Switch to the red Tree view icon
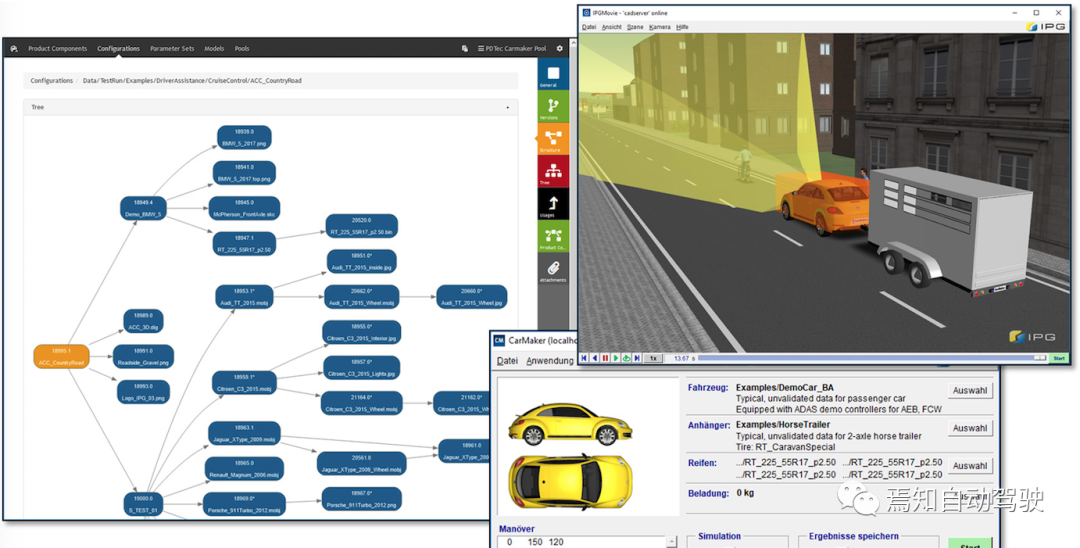The image size is (1080, 548). pos(551,173)
